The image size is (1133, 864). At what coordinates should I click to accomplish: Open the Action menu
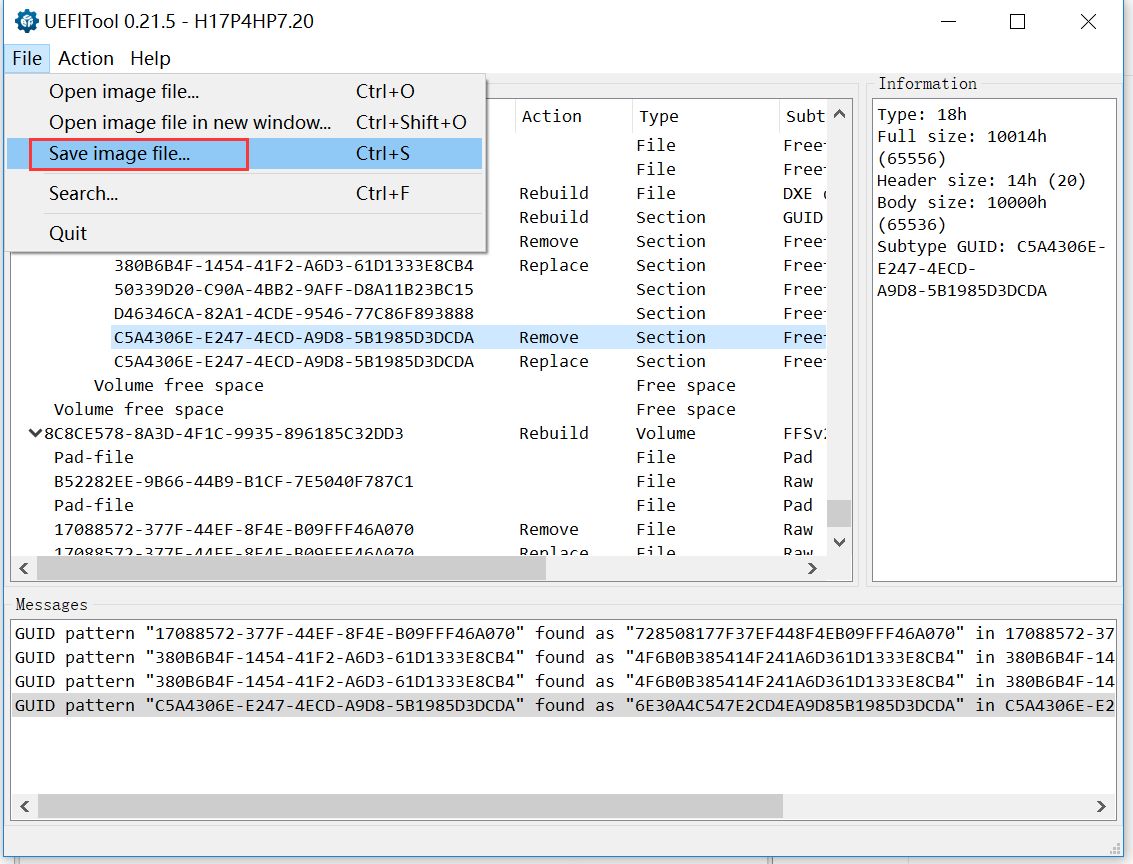click(x=86, y=59)
